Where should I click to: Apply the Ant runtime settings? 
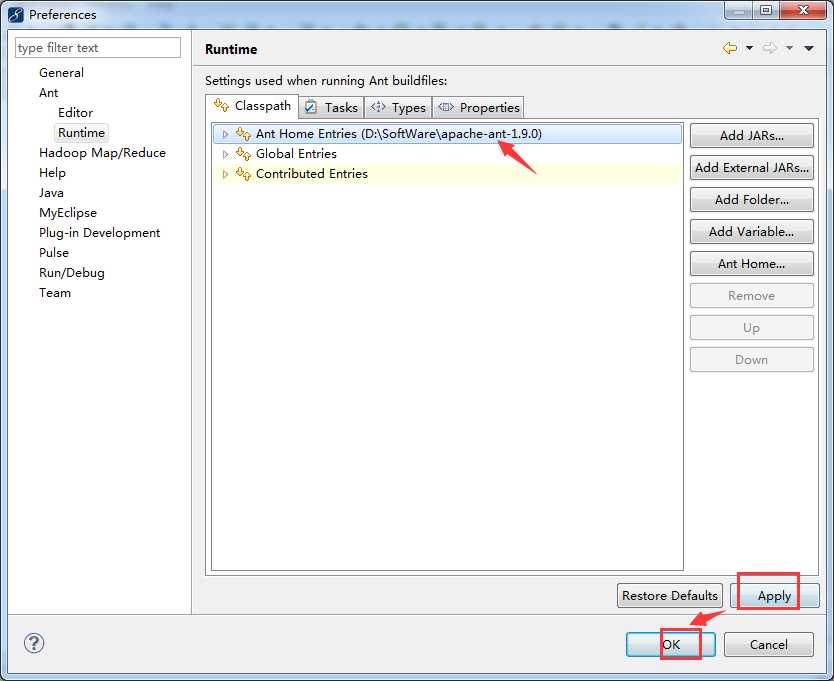(x=774, y=595)
